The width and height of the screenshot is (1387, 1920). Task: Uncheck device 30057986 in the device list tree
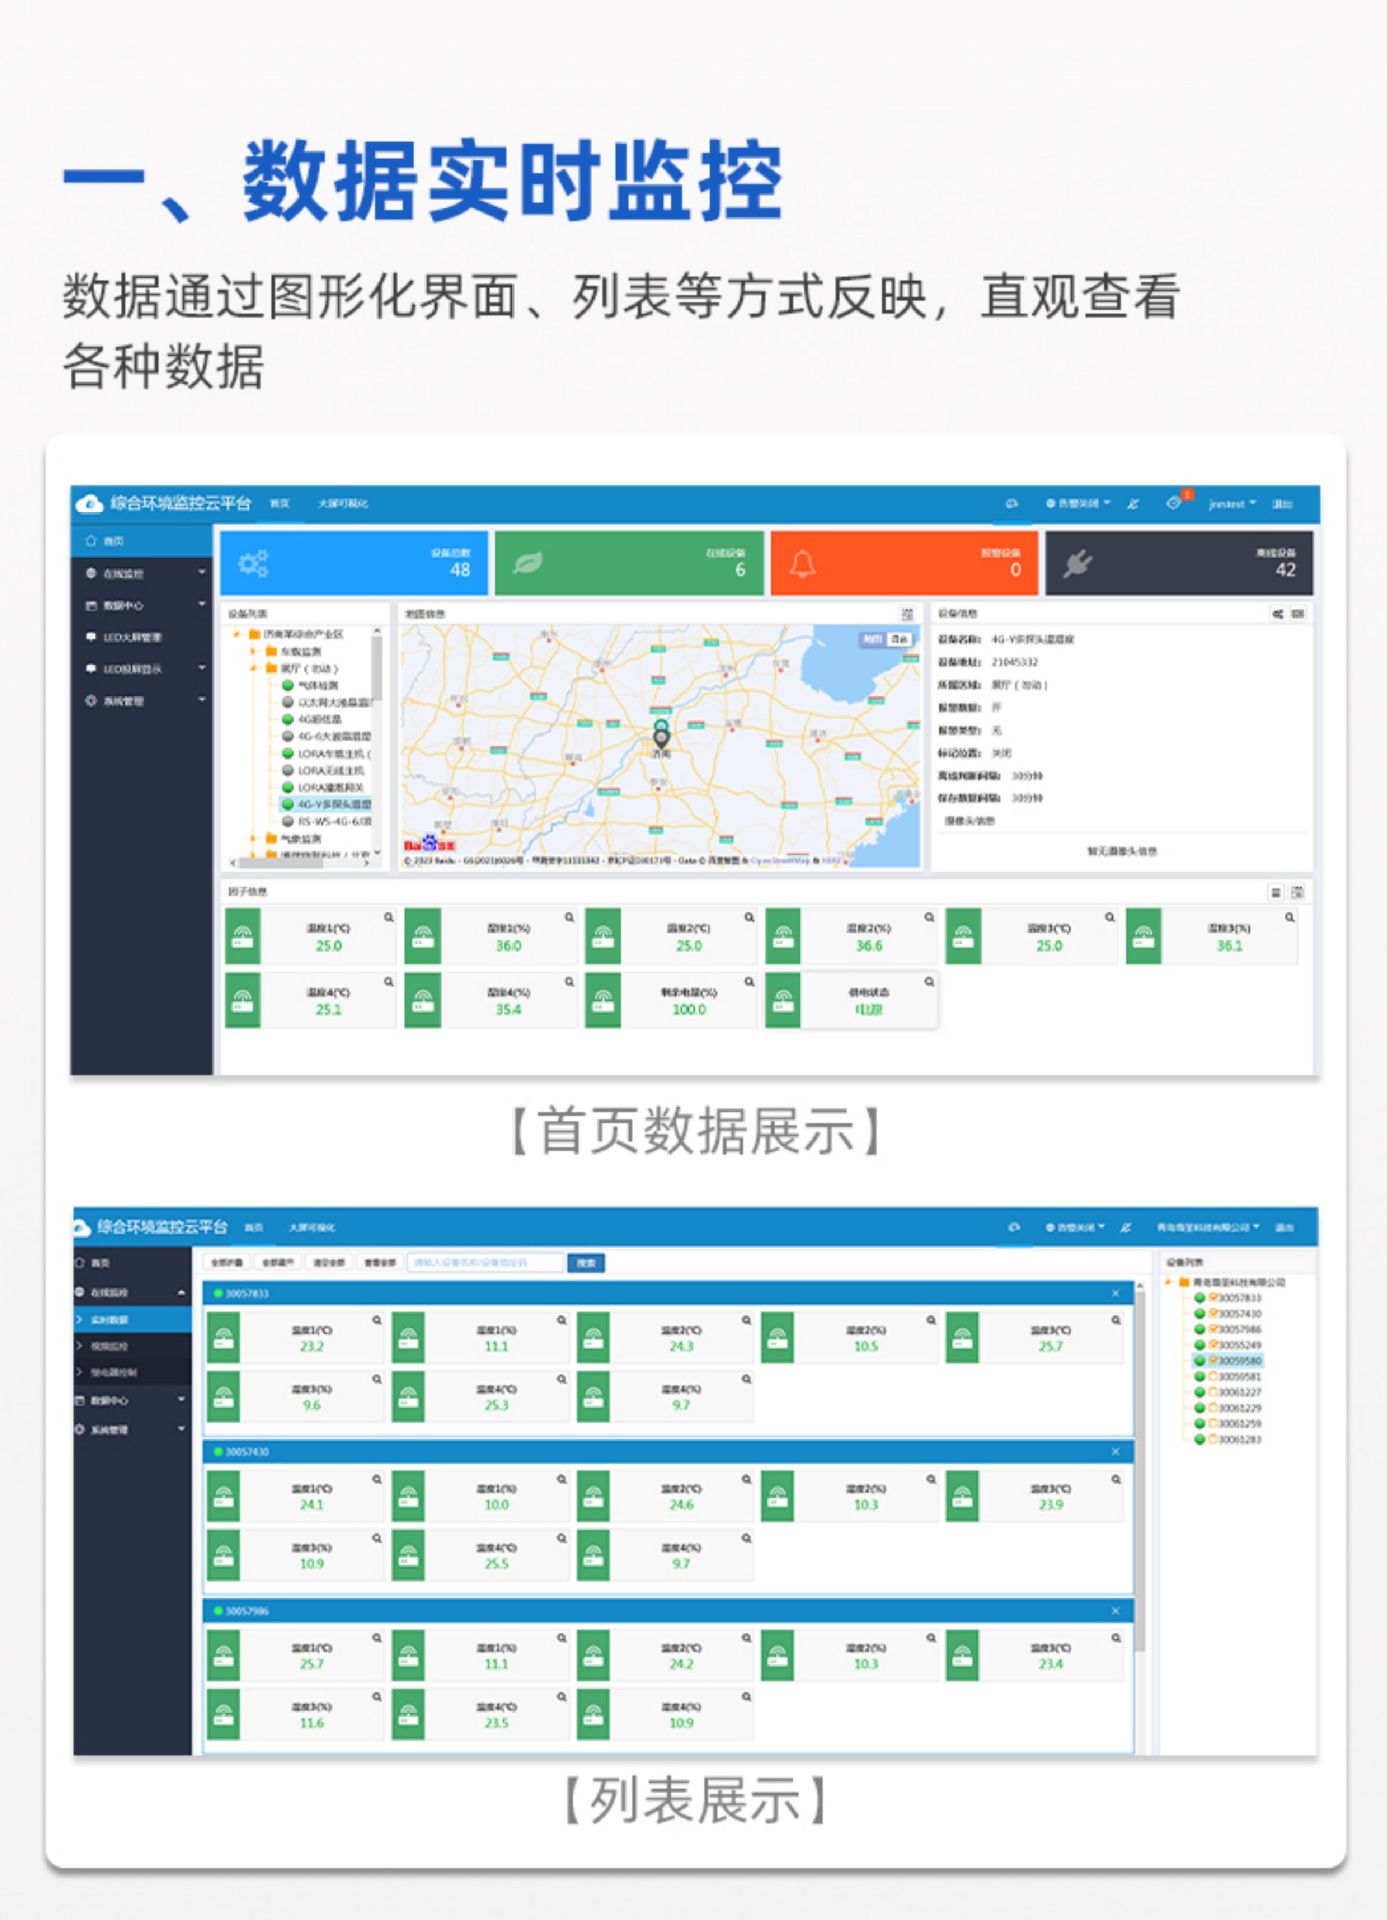[1214, 1329]
